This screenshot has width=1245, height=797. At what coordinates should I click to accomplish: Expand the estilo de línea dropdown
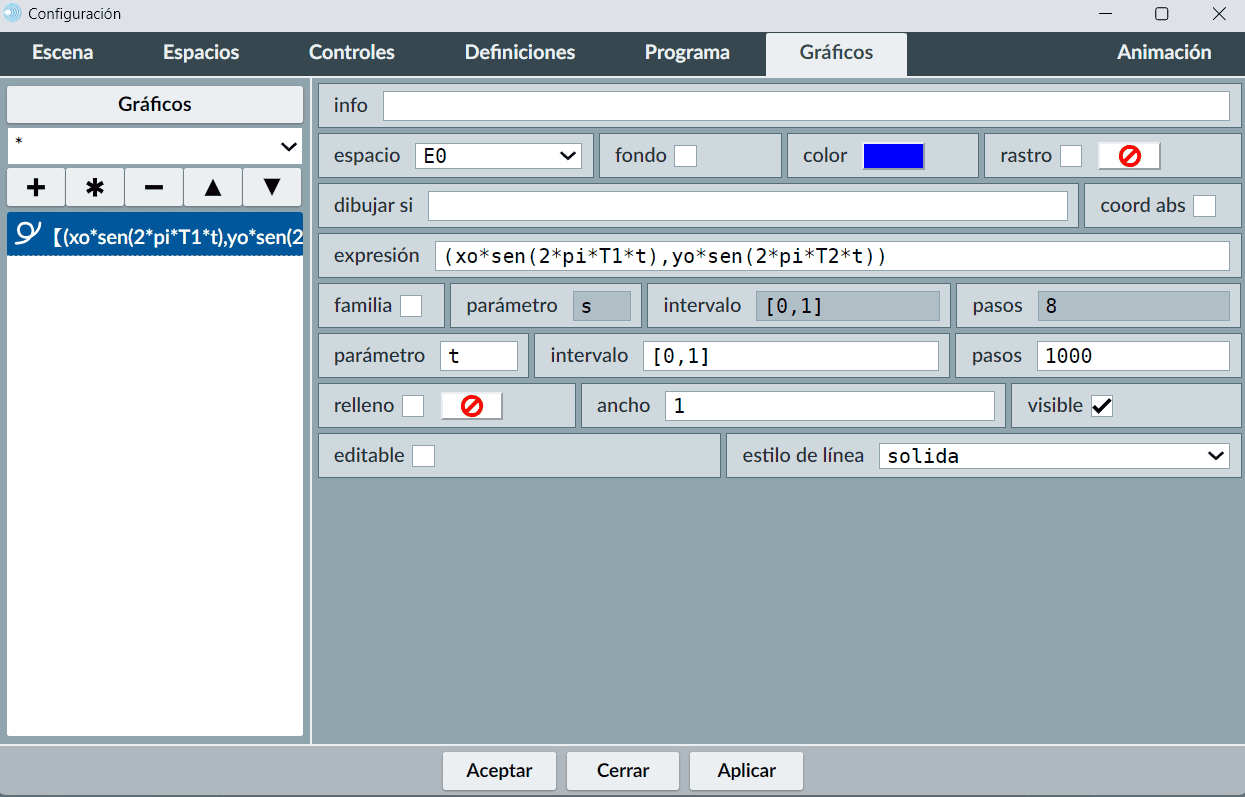[x=1054, y=456]
